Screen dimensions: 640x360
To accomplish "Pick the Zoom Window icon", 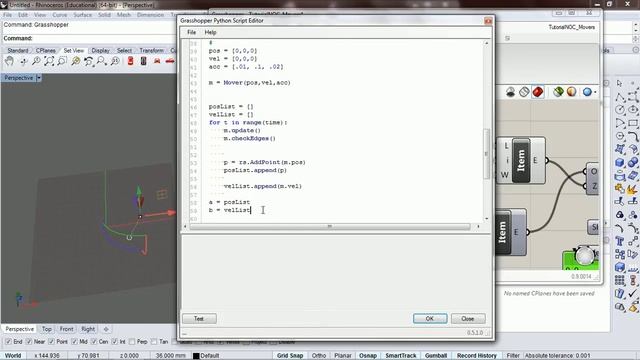I will click(62, 62).
